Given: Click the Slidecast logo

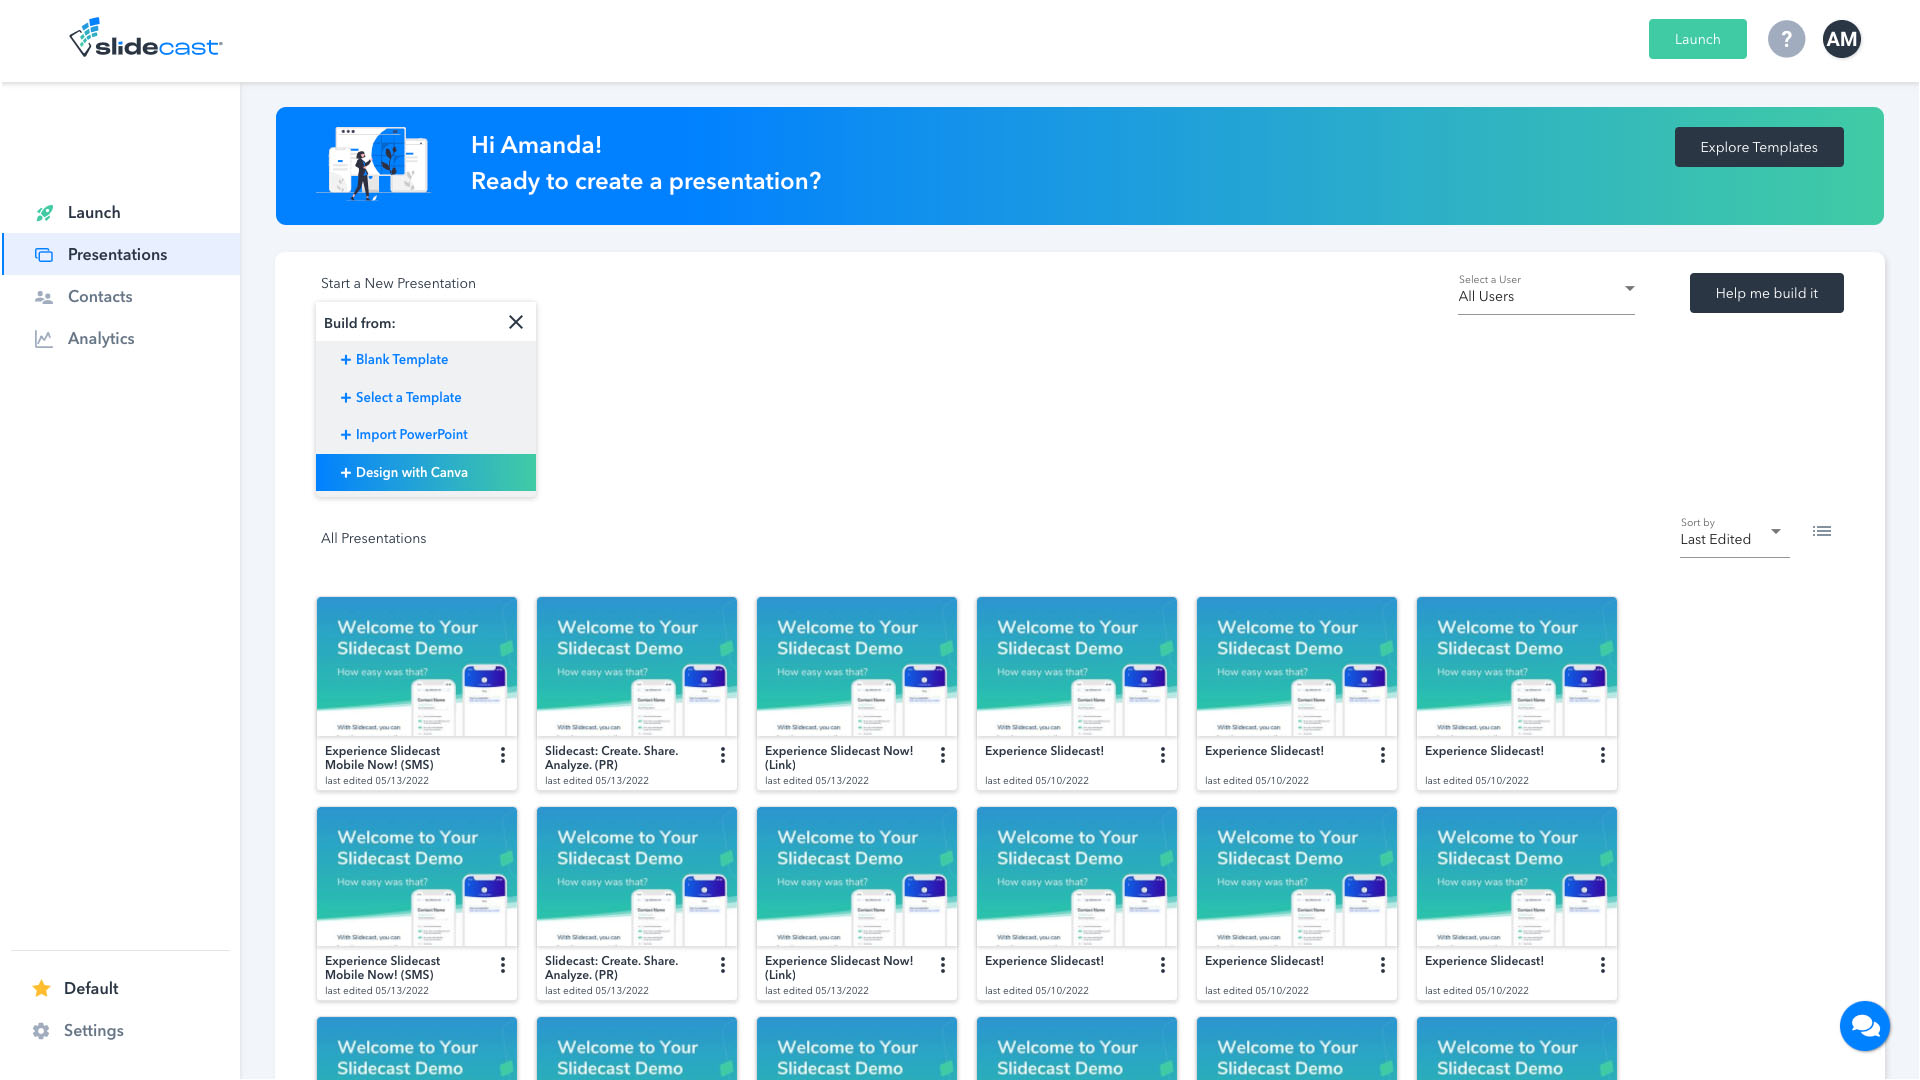Looking at the screenshot, I should (x=146, y=39).
